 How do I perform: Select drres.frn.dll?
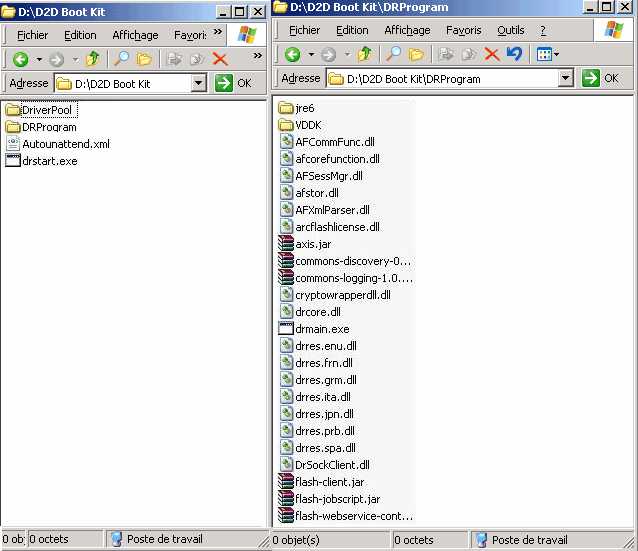point(316,363)
